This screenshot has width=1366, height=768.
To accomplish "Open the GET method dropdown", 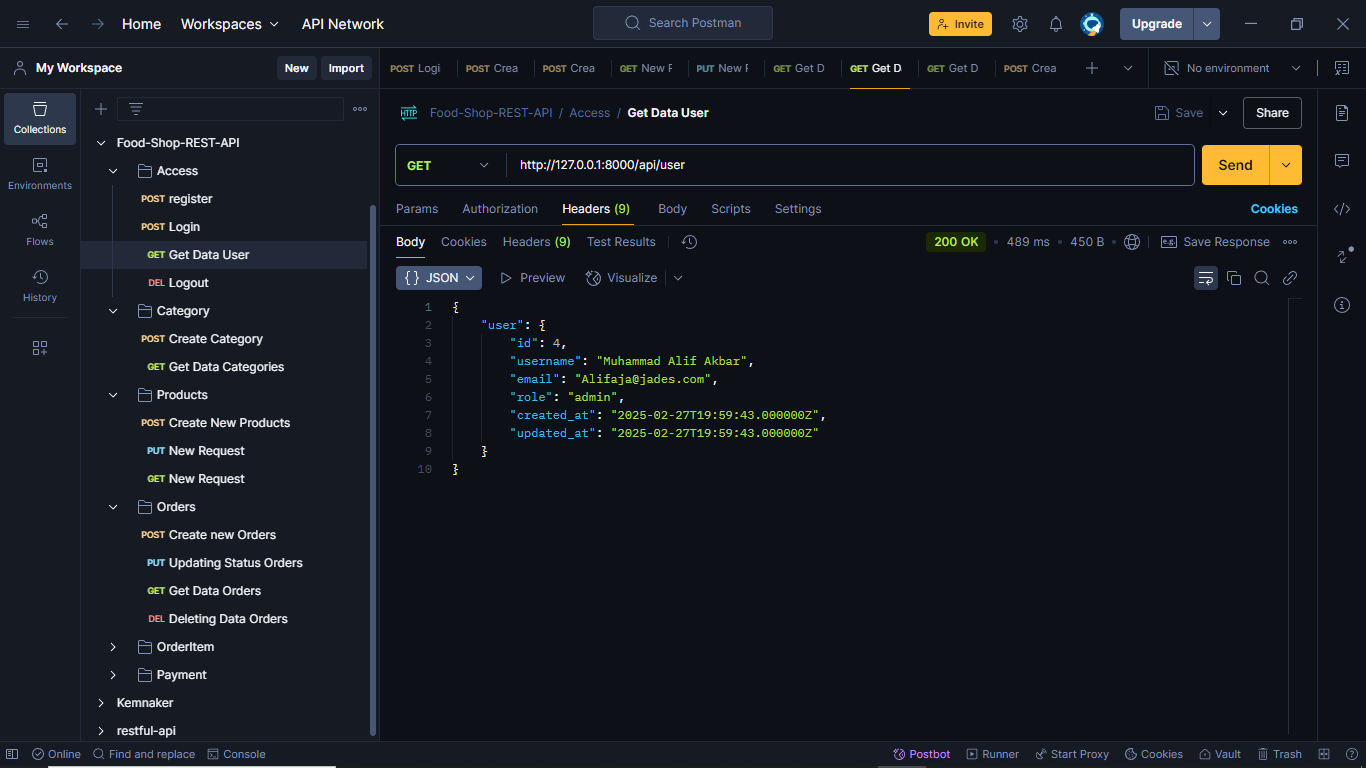I will point(450,165).
